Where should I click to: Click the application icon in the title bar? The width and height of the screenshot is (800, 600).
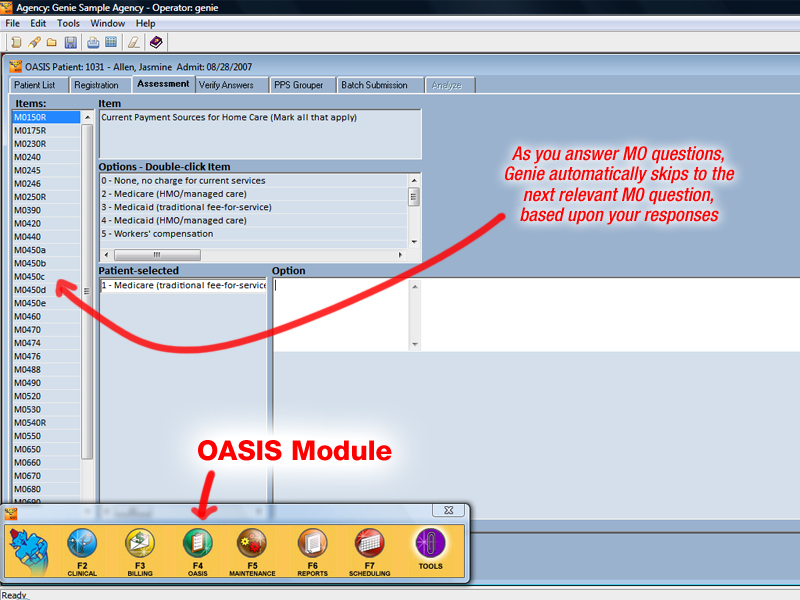(x=7, y=7)
